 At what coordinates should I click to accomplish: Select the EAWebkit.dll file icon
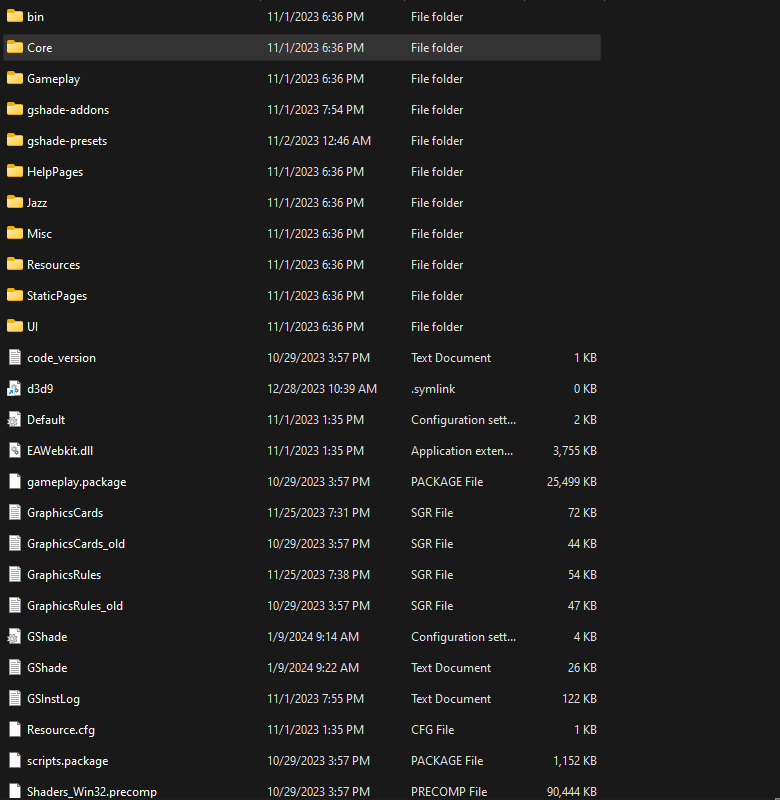(x=15, y=451)
